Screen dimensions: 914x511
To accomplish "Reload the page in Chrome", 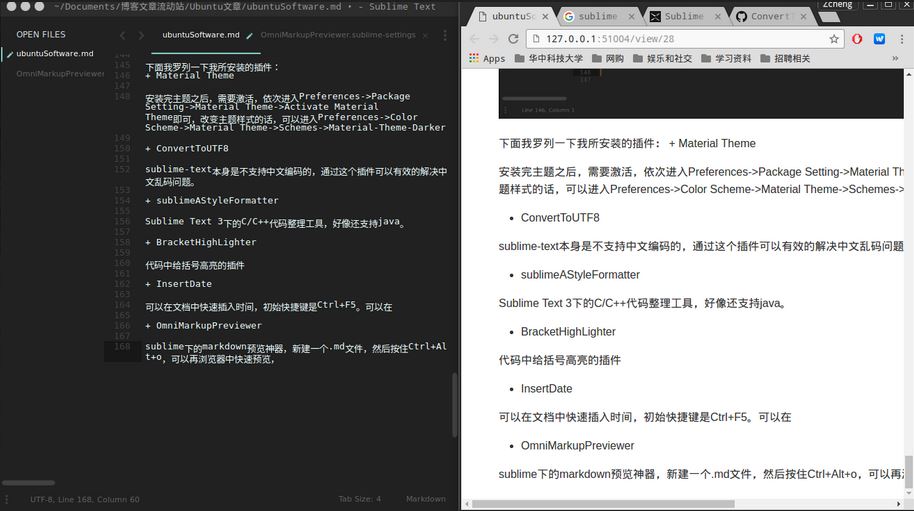I will pyautogui.click(x=513, y=39).
